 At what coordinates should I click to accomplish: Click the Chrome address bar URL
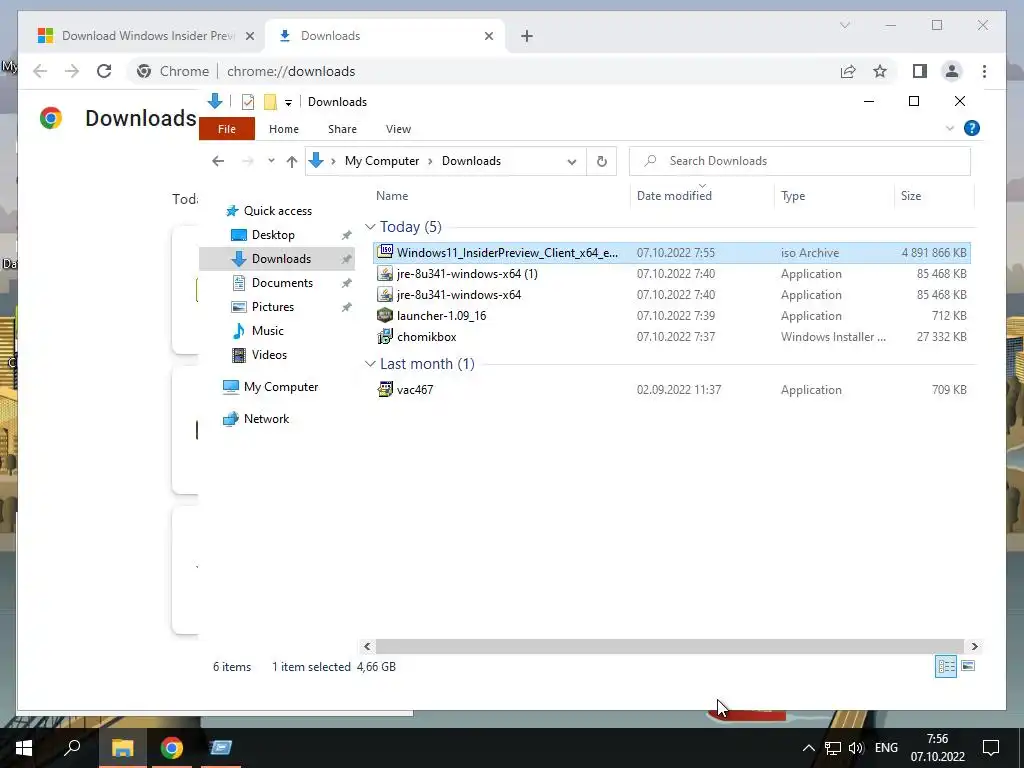[x=291, y=71]
